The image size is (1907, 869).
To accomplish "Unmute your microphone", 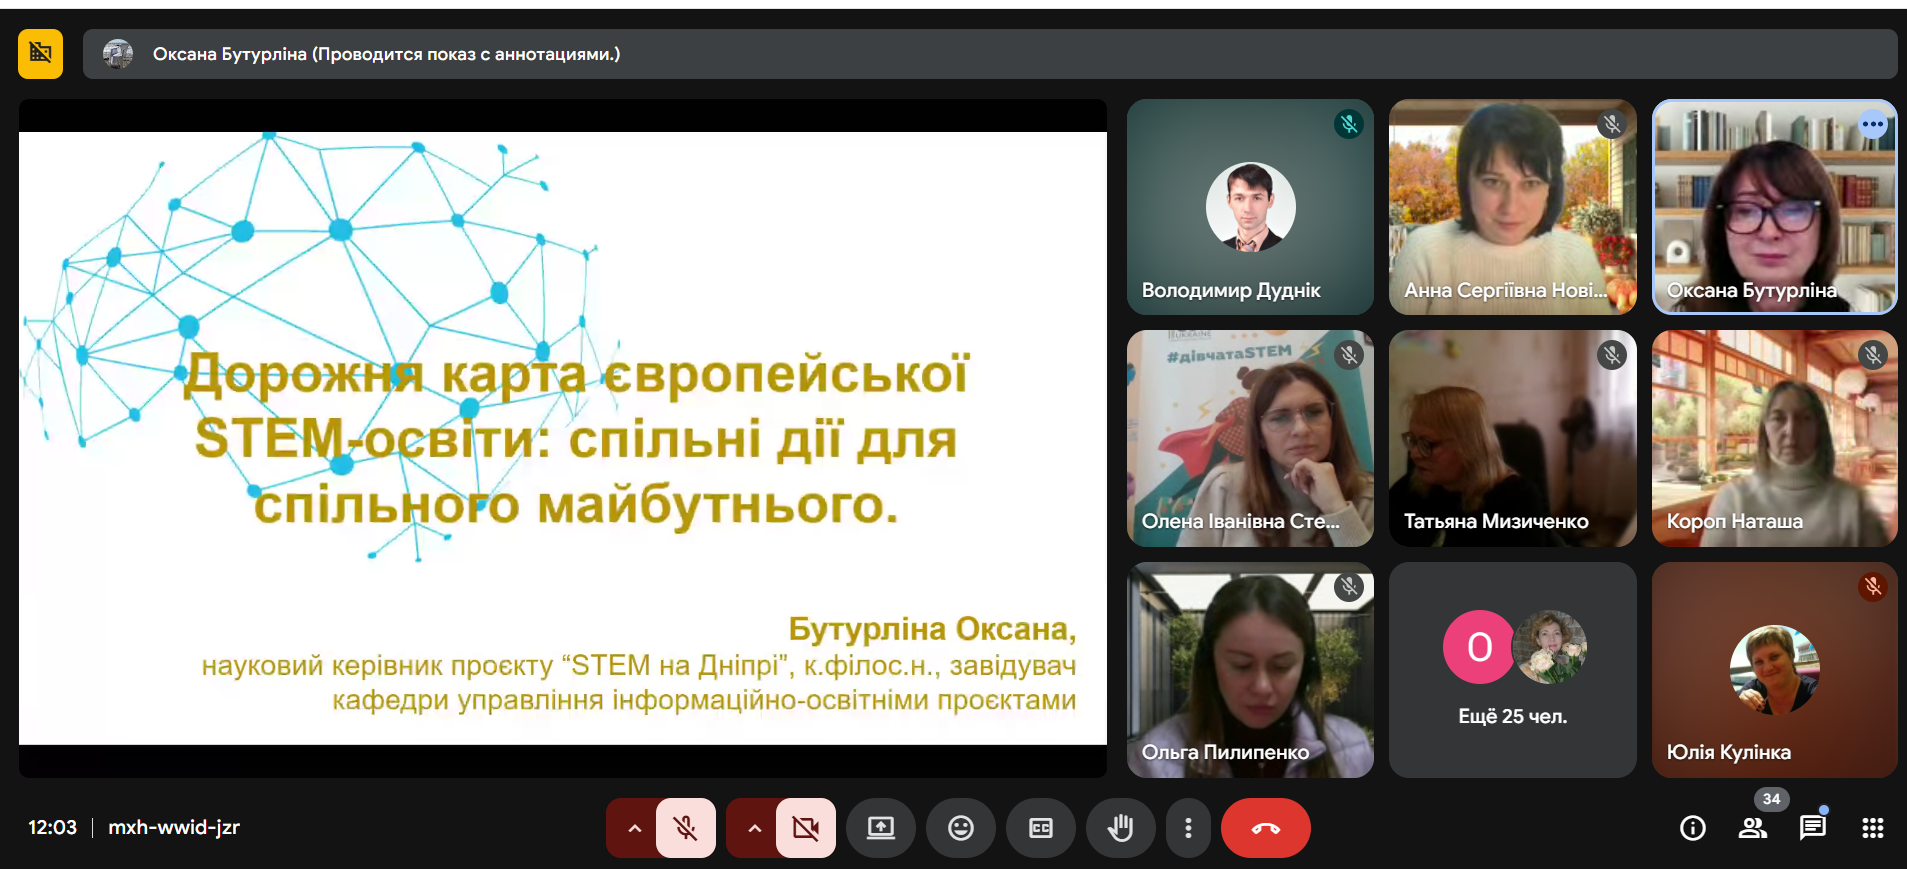I will pos(686,828).
